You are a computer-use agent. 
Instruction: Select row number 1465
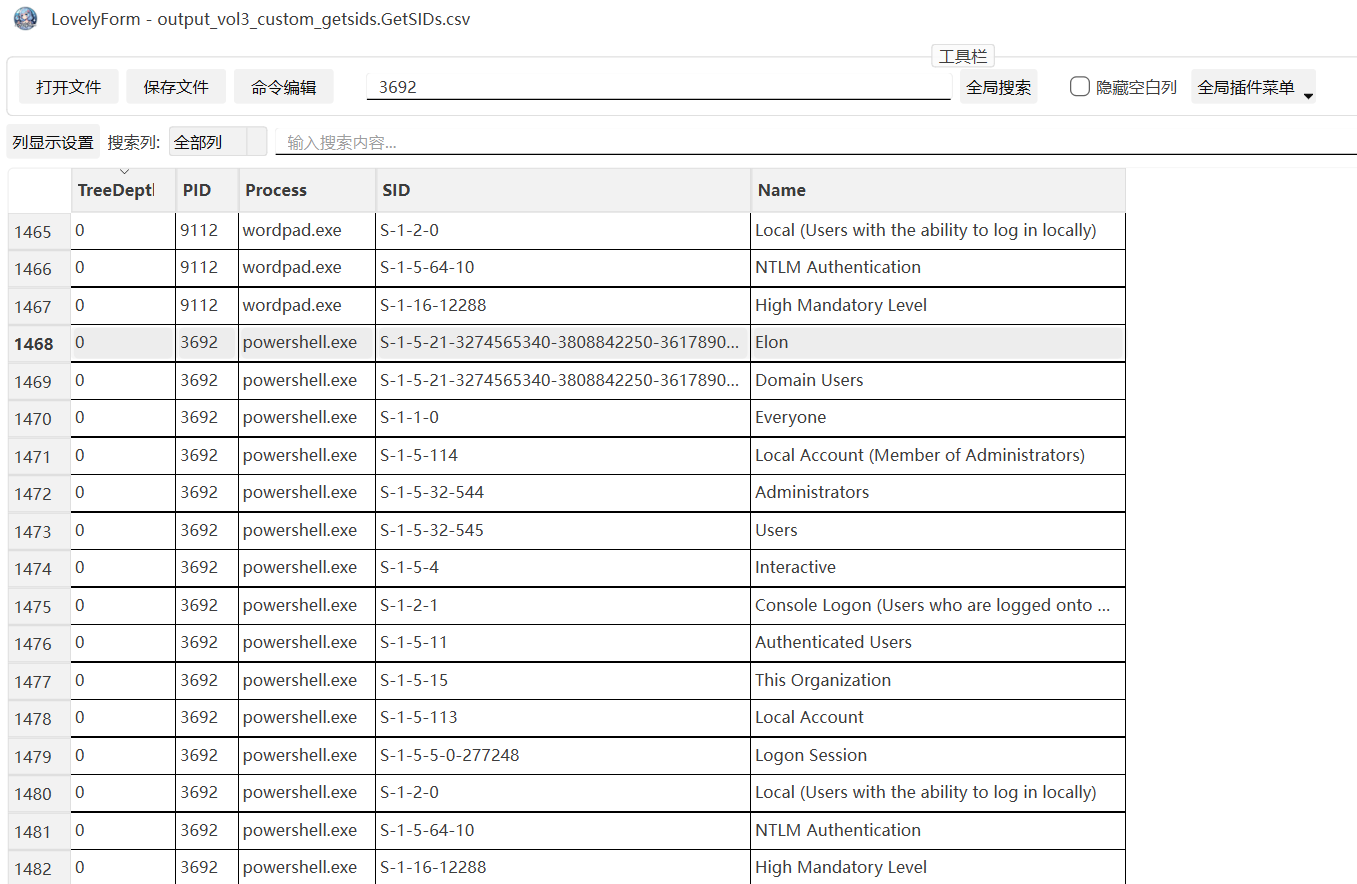pyautogui.click(x=39, y=232)
